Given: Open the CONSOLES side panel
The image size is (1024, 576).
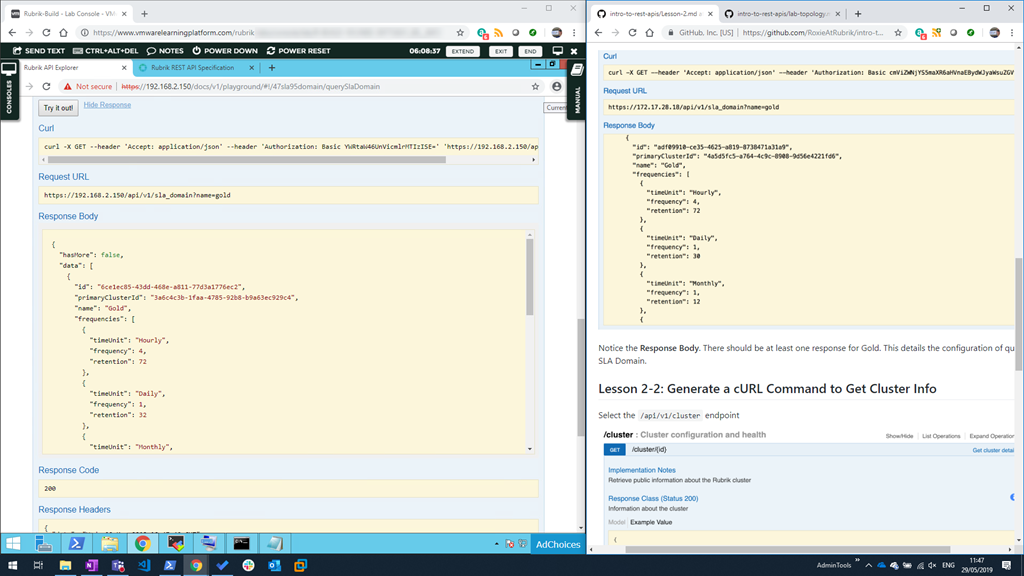Looking at the screenshot, I should [9, 90].
